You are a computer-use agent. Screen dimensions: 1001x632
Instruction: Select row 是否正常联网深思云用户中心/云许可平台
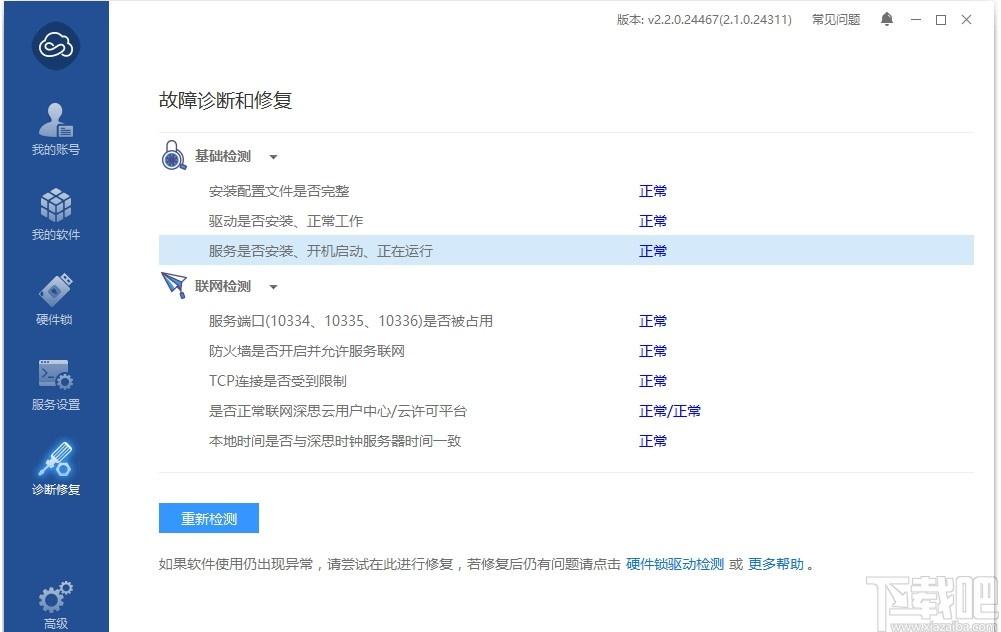566,411
